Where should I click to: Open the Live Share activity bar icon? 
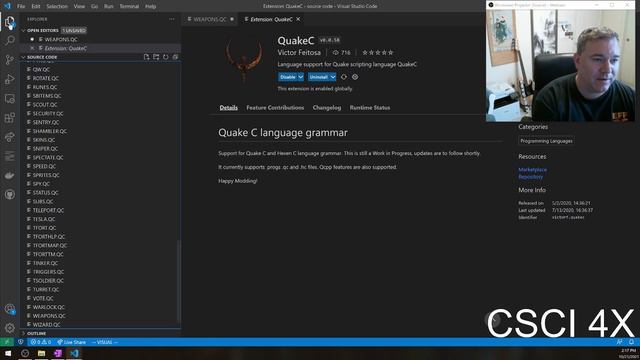(x=9, y=137)
